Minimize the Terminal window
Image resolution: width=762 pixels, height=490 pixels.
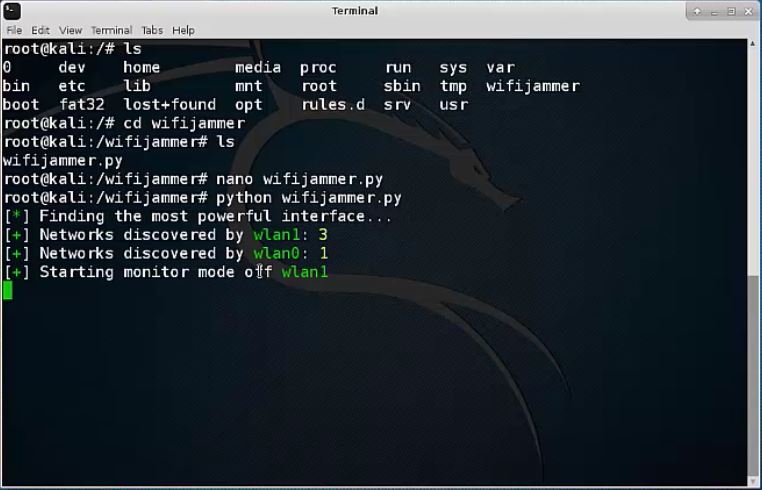point(714,11)
